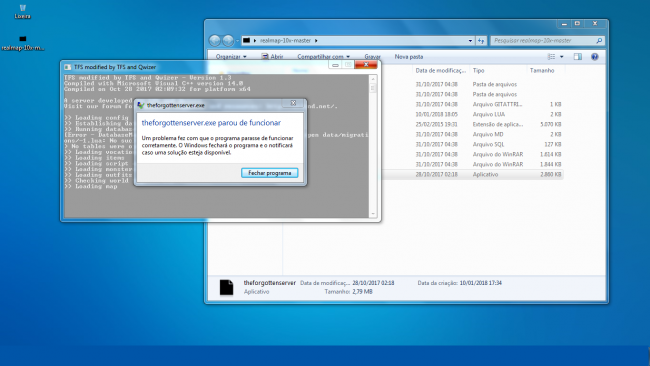
Task: Click the TFS console window title icon
Action: tap(67, 67)
